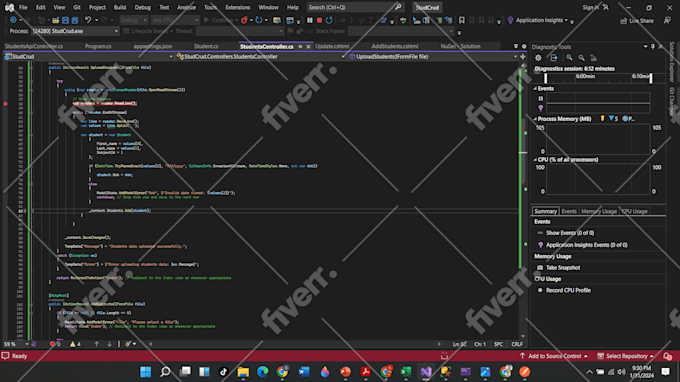Toggle auto-hide pin on Diagnostic Tools
Viewport: 680px width, 382px height.
(653, 46)
